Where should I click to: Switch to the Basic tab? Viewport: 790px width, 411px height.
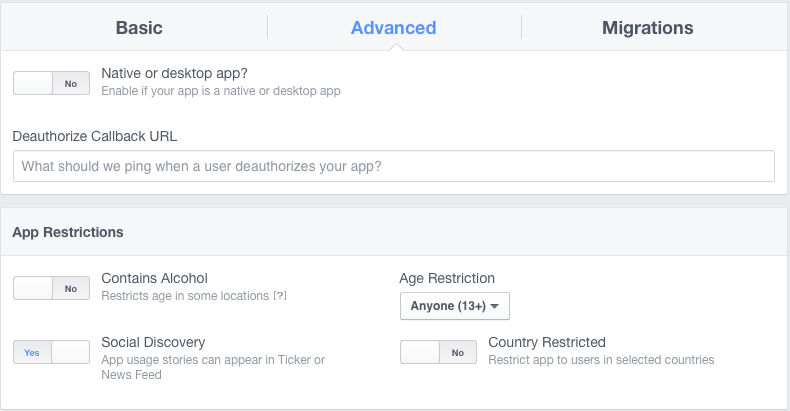(139, 27)
